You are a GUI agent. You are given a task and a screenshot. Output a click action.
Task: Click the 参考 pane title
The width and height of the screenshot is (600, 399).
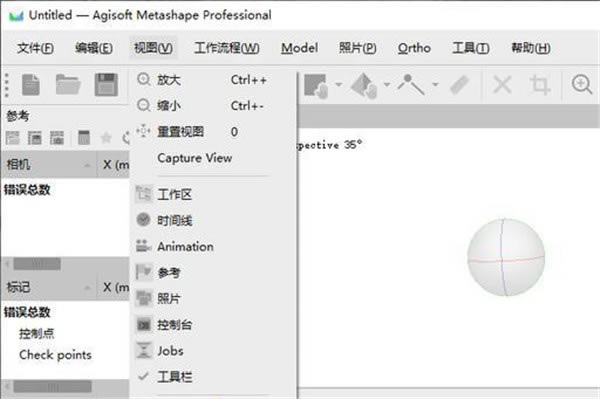[x=17, y=116]
